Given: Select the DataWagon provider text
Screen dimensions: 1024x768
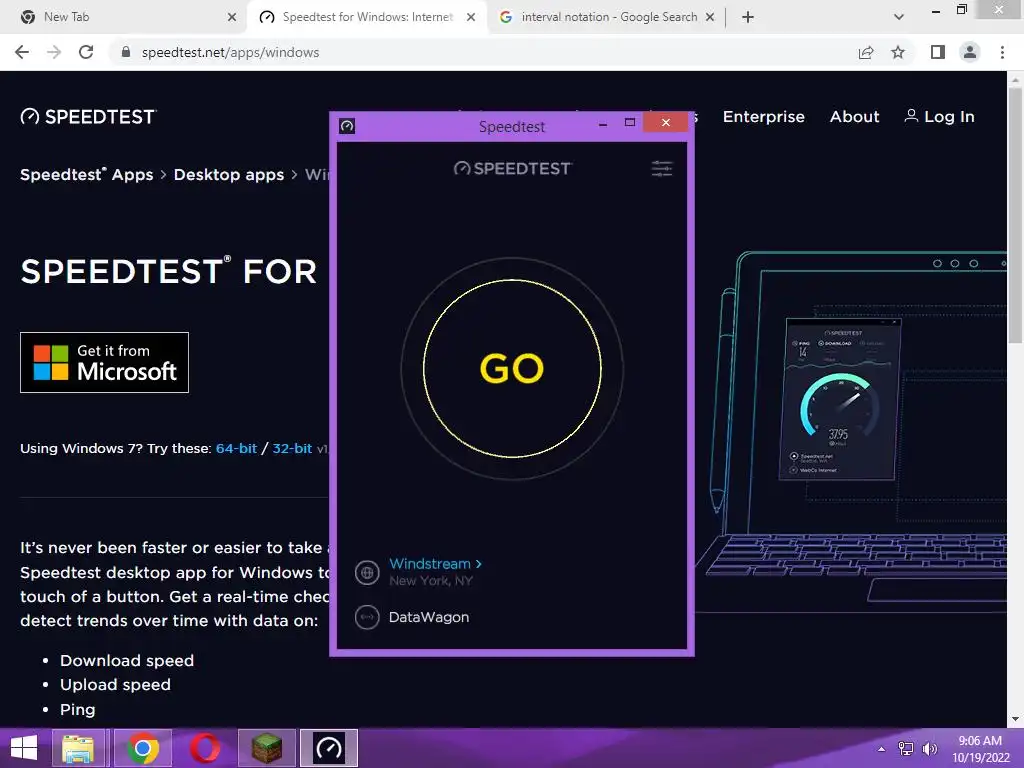Looking at the screenshot, I should [x=428, y=617].
